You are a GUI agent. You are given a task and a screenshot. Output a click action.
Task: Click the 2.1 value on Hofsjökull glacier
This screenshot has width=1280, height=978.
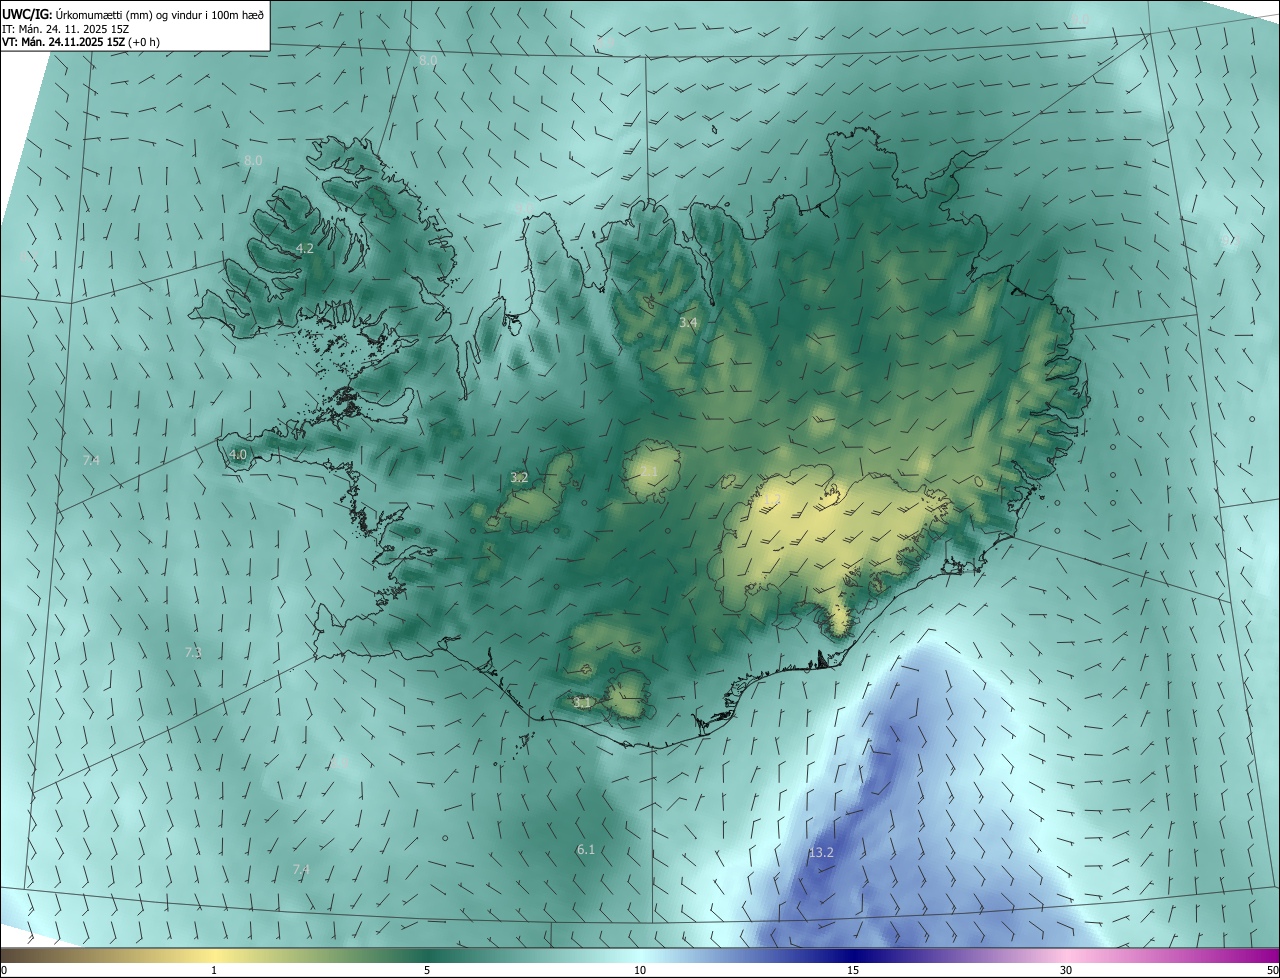click(x=648, y=471)
